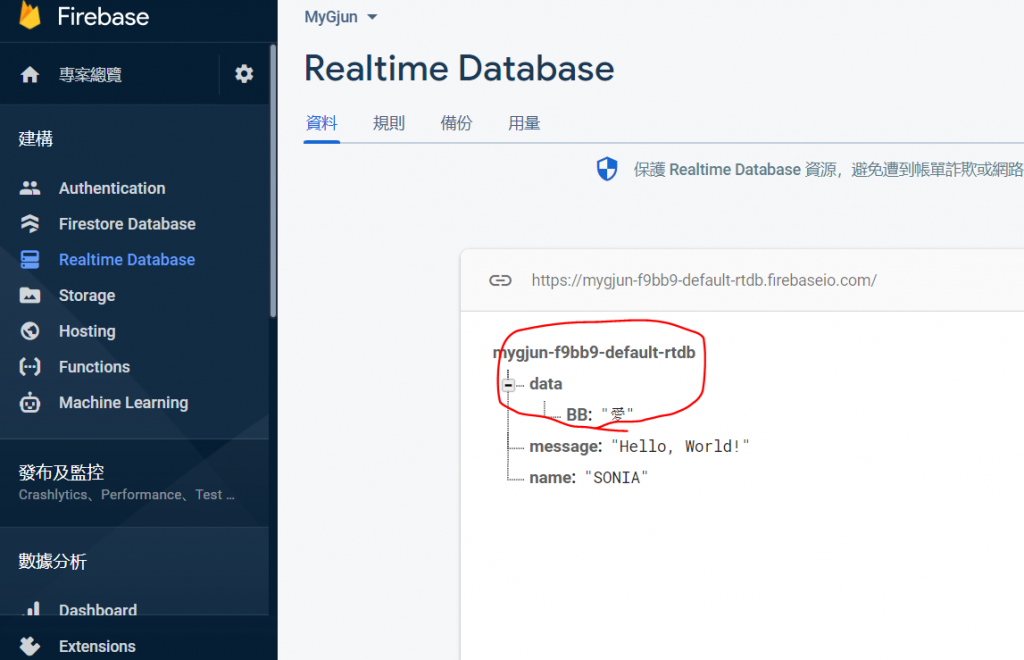
Task: Click the Machine Learning robot icon
Action: [x=30, y=403]
